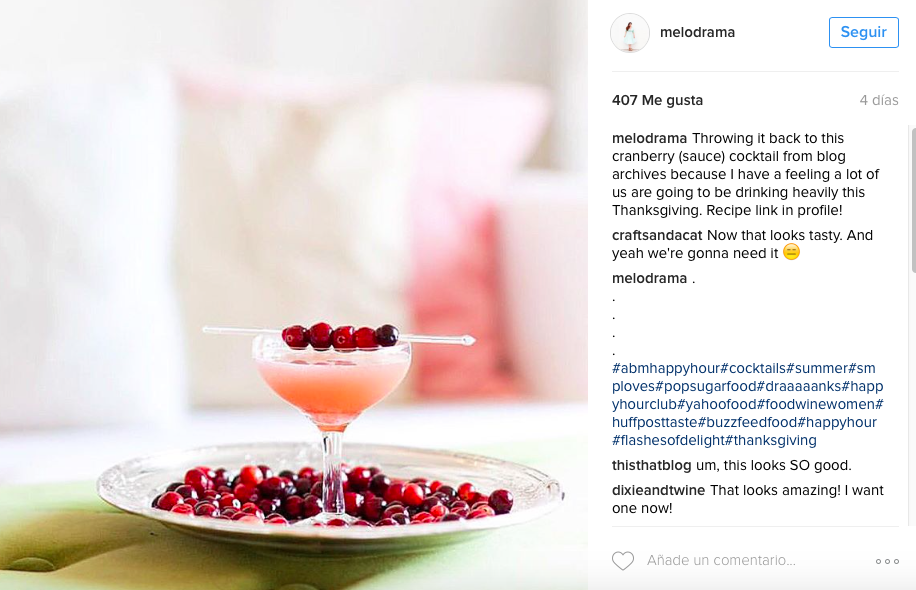The height and width of the screenshot is (590, 916).
Task: Open the #popsugarfood hashtag
Action: coord(706,386)
